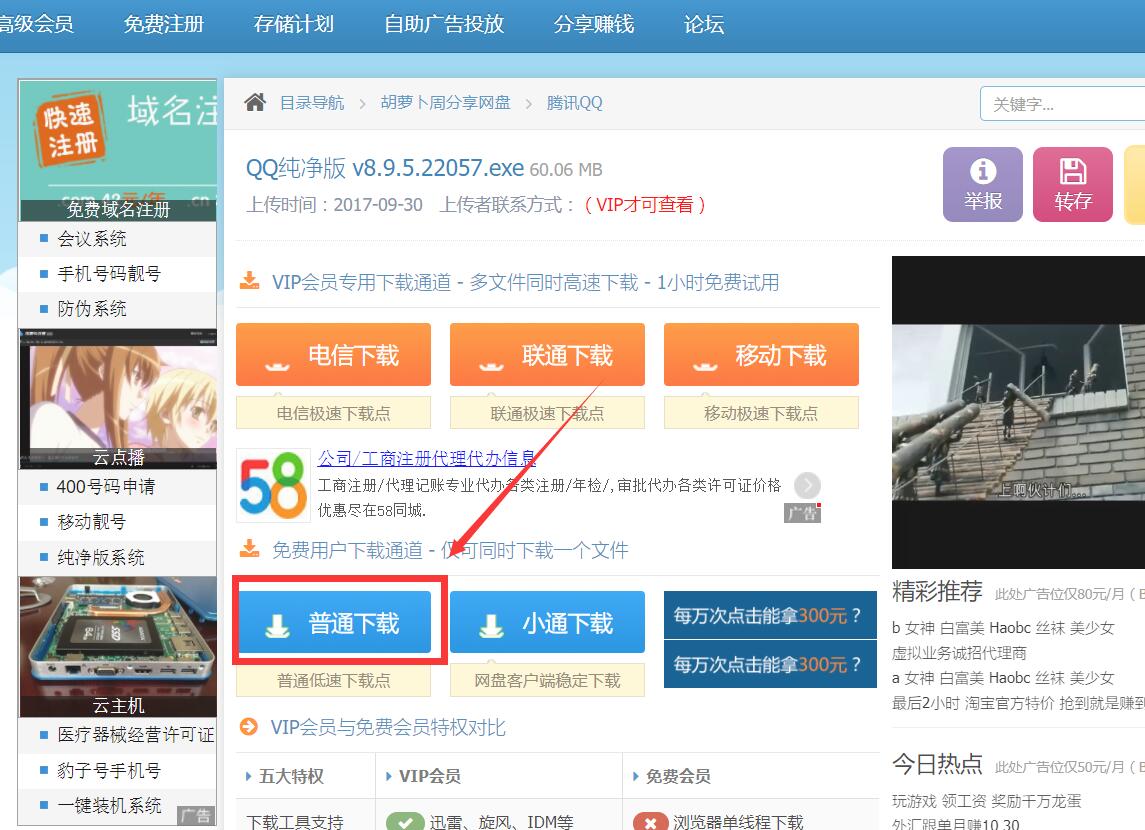1145x830 pixels.
Task: Focus the 关键字 search field
Action: click(x=1062, y=104)
